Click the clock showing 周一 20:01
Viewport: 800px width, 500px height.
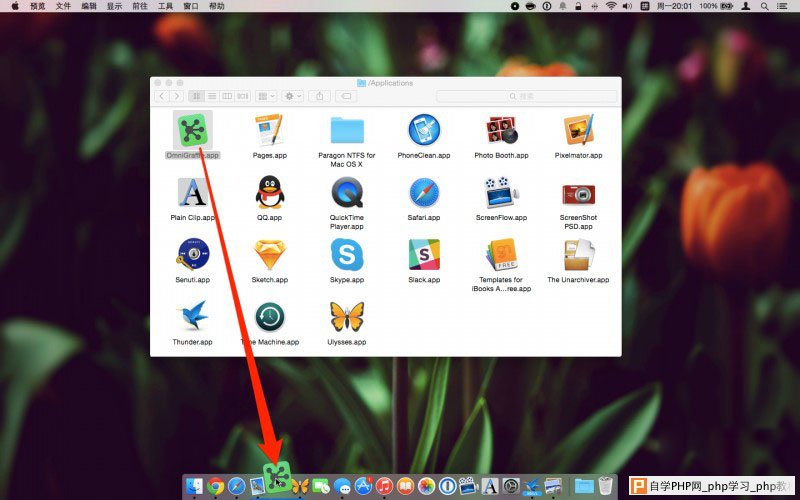(674, 6)
